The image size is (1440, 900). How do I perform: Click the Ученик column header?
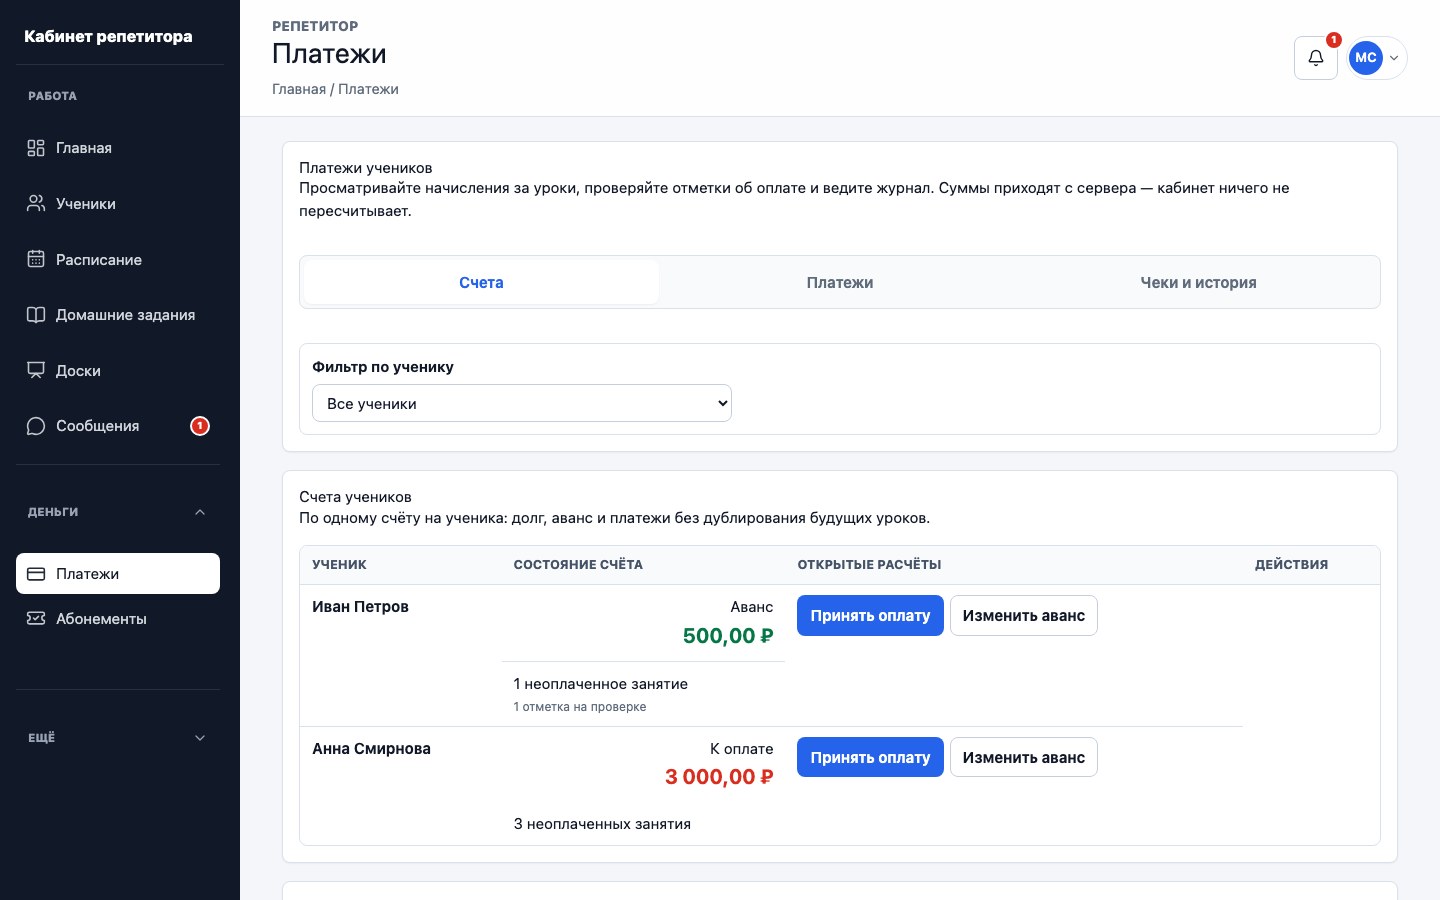click(339, 565)
